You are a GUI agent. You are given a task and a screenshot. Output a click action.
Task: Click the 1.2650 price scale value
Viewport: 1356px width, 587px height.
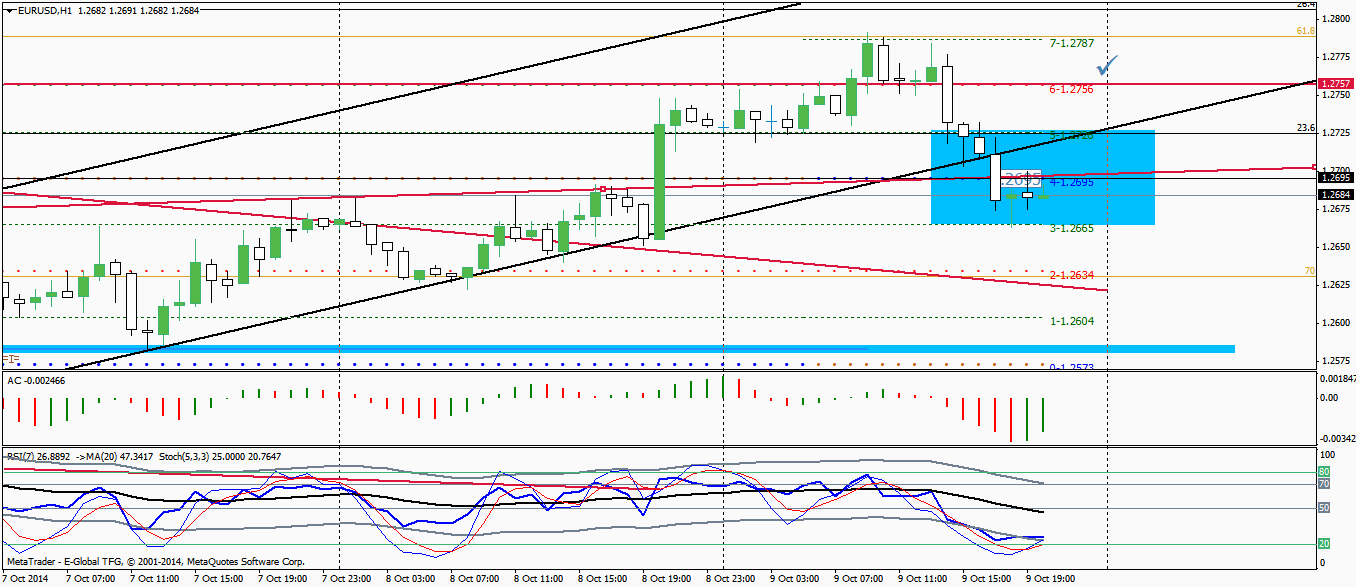tap(1336, 246)
